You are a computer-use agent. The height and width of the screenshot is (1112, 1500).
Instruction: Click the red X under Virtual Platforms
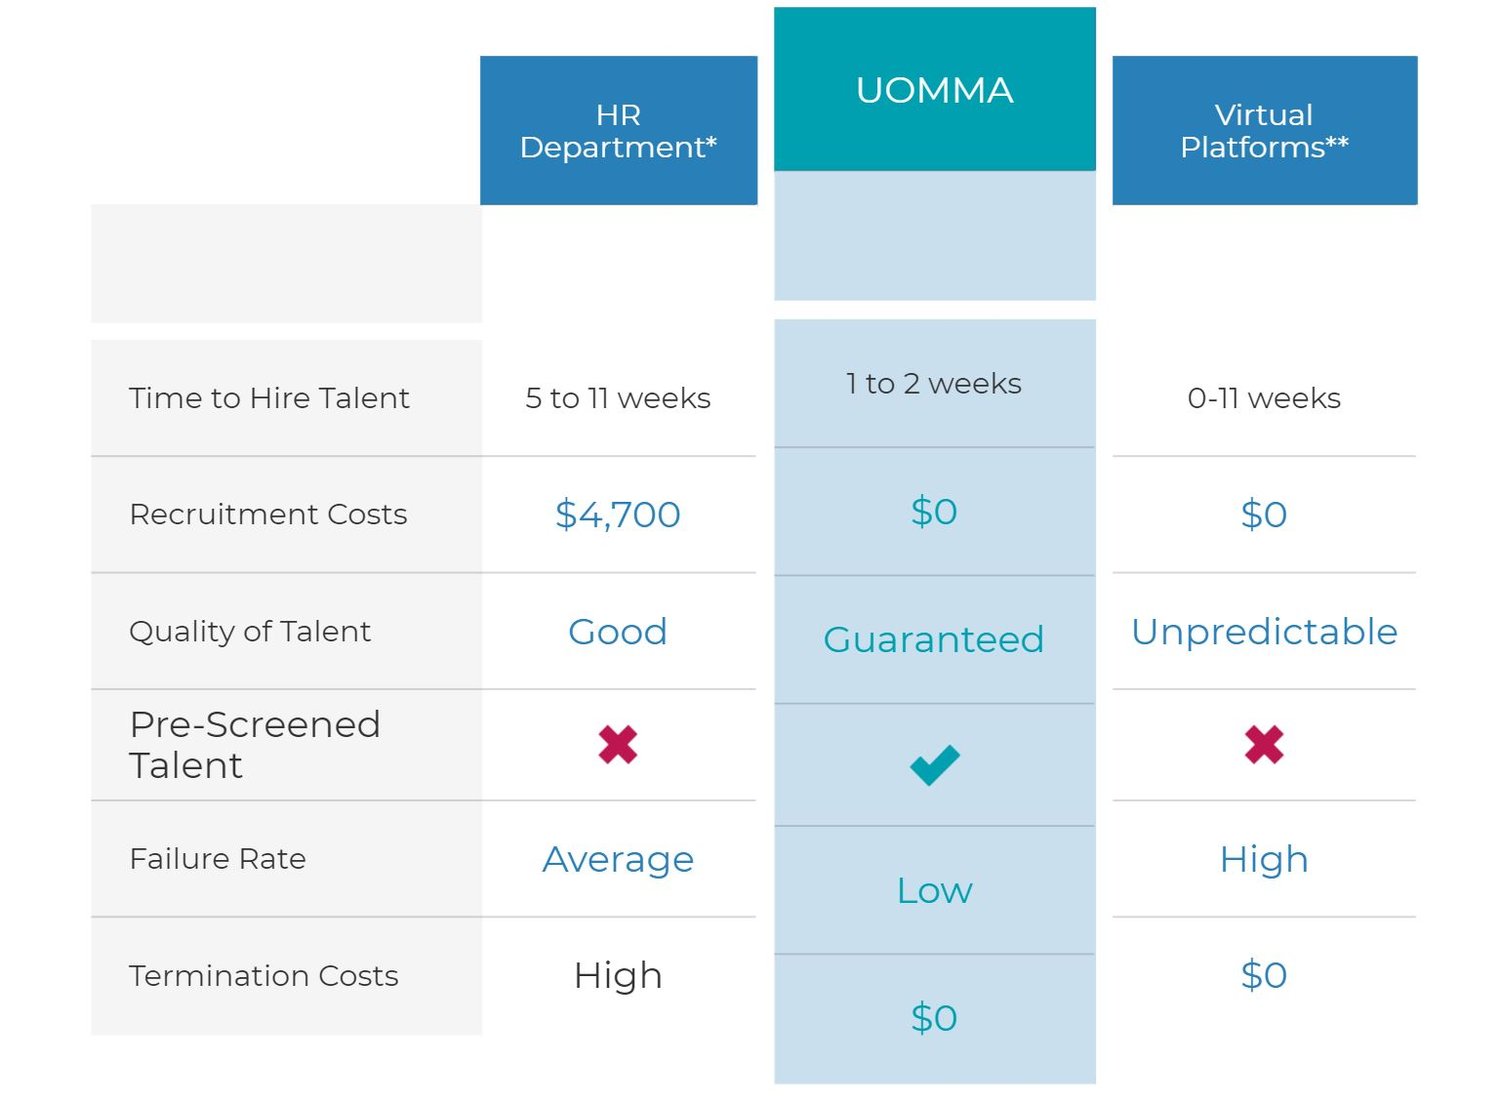coord(1264,745)
